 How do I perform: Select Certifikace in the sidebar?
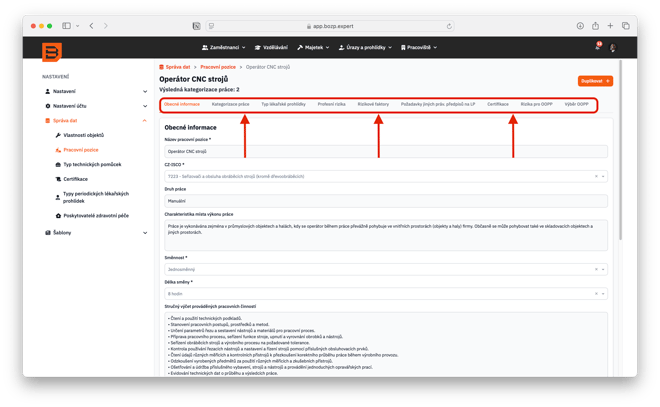click(82, 178)
